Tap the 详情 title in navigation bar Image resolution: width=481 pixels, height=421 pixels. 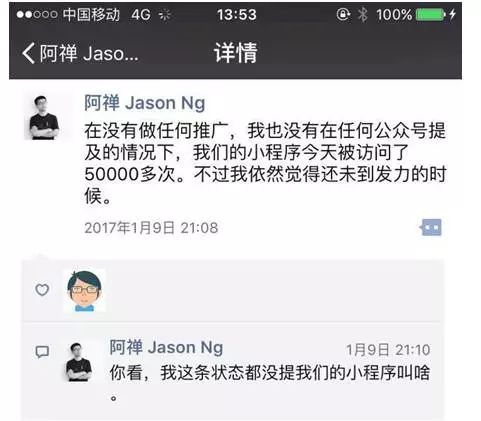[236, 53]
